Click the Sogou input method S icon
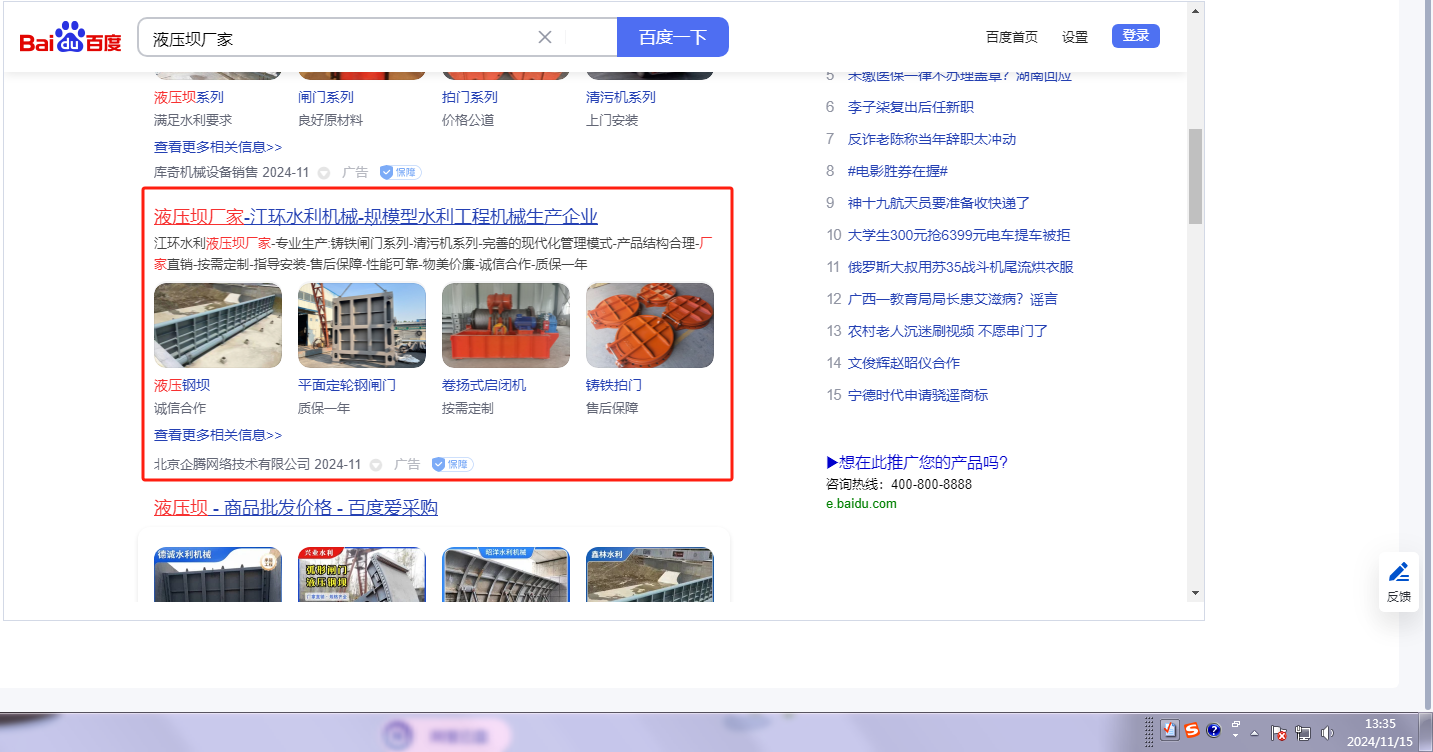Viewport: 1433px width, 752px height. coord(1192,730)
